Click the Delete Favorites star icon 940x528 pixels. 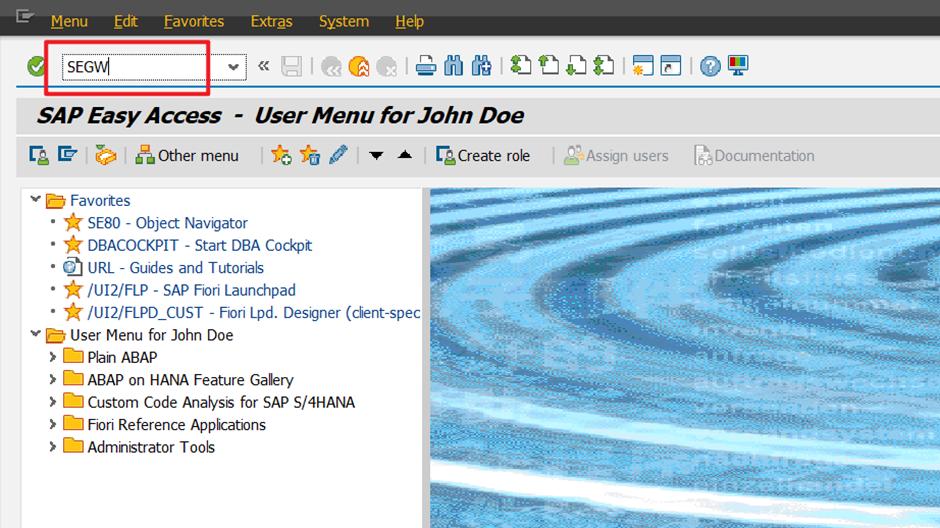tap(310, 155)
